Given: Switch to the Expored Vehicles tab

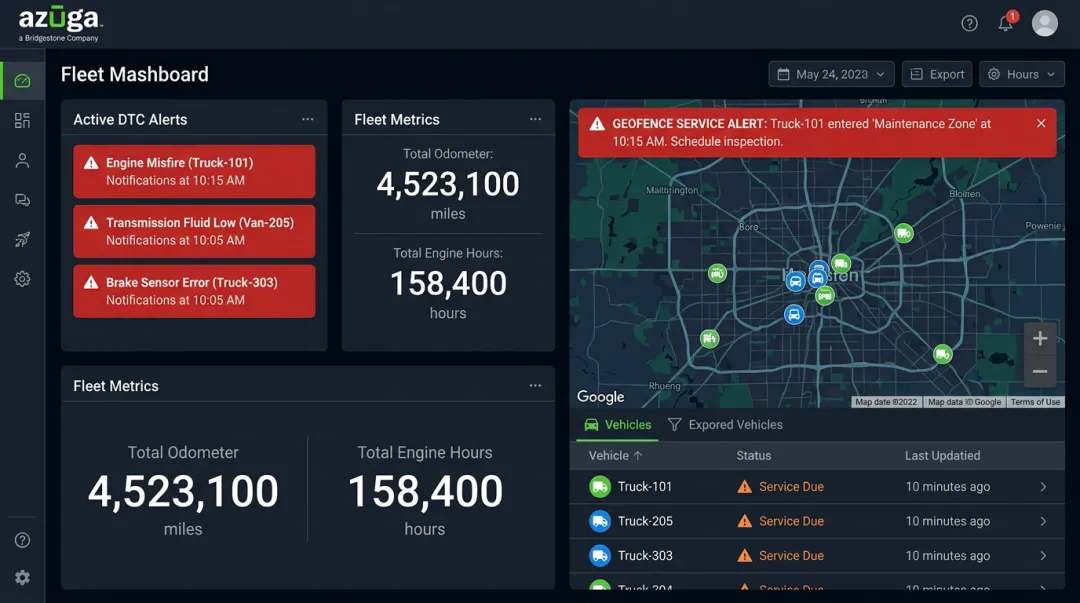Looking at the screenshot, I should (x=725, y=425).
